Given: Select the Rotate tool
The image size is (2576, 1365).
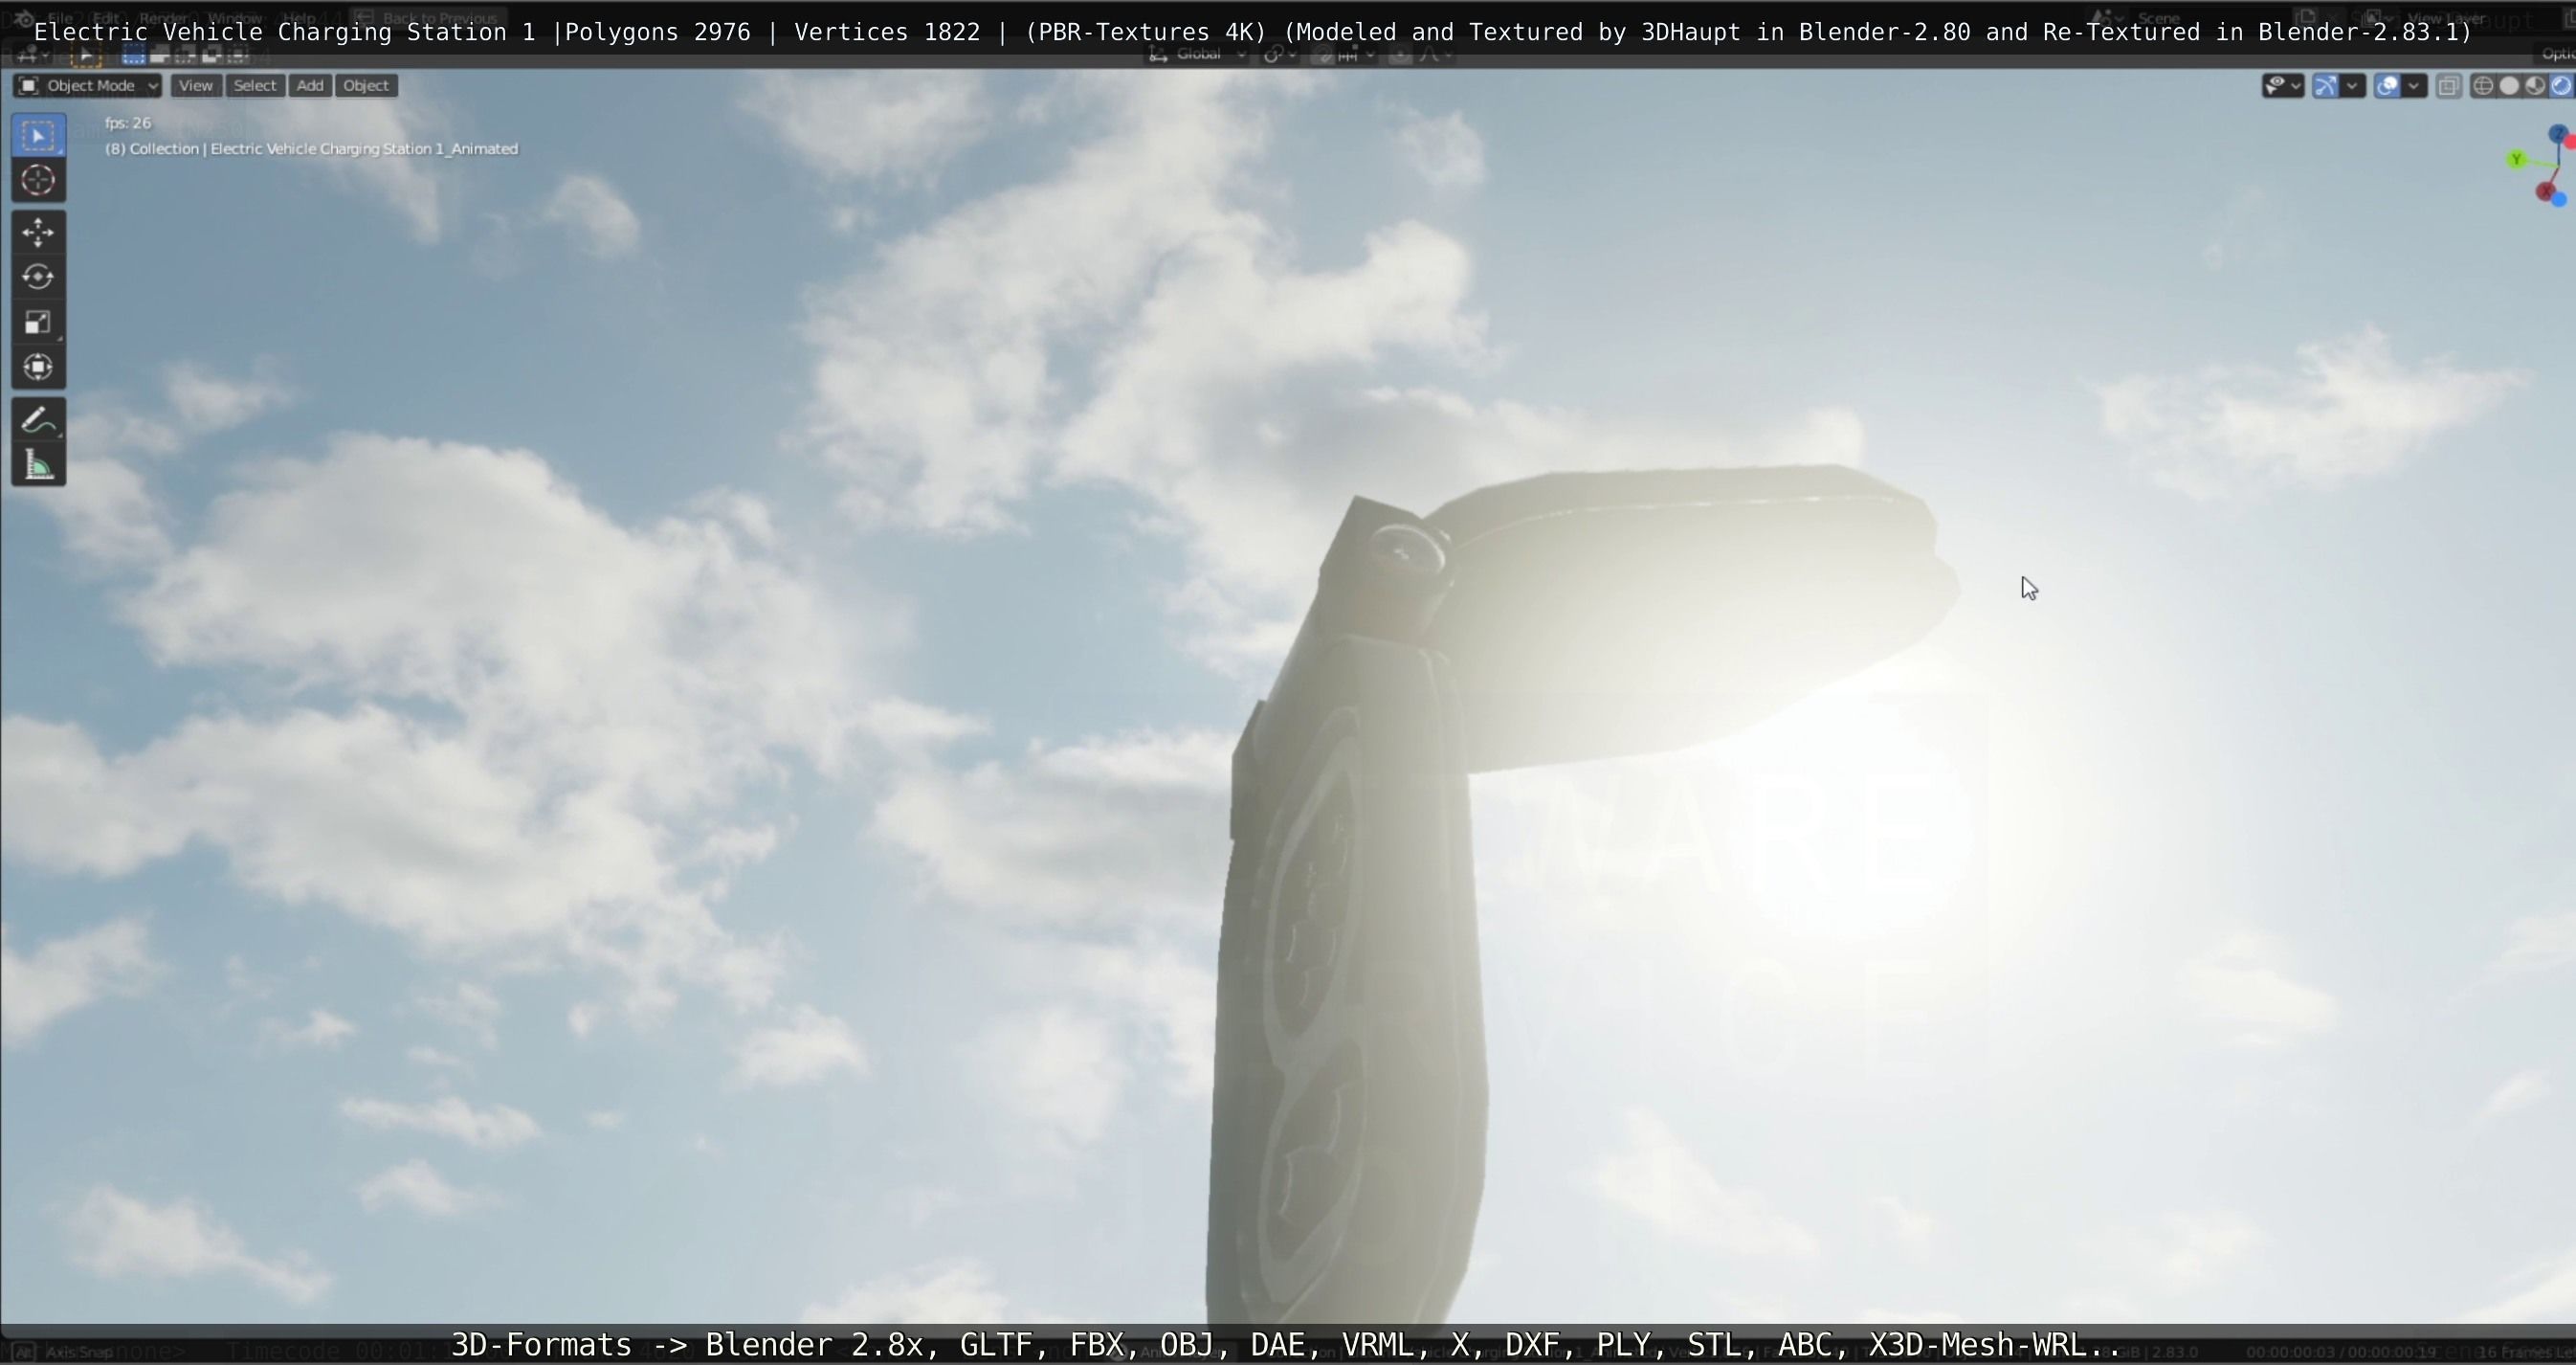Looking at the screenshot, I should point(38,277).
